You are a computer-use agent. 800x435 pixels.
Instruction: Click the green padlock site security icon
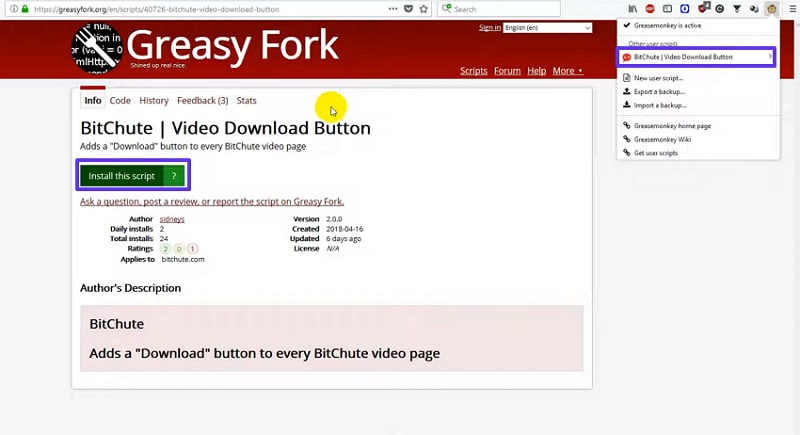pyautogui.click(x=25, y=9)
